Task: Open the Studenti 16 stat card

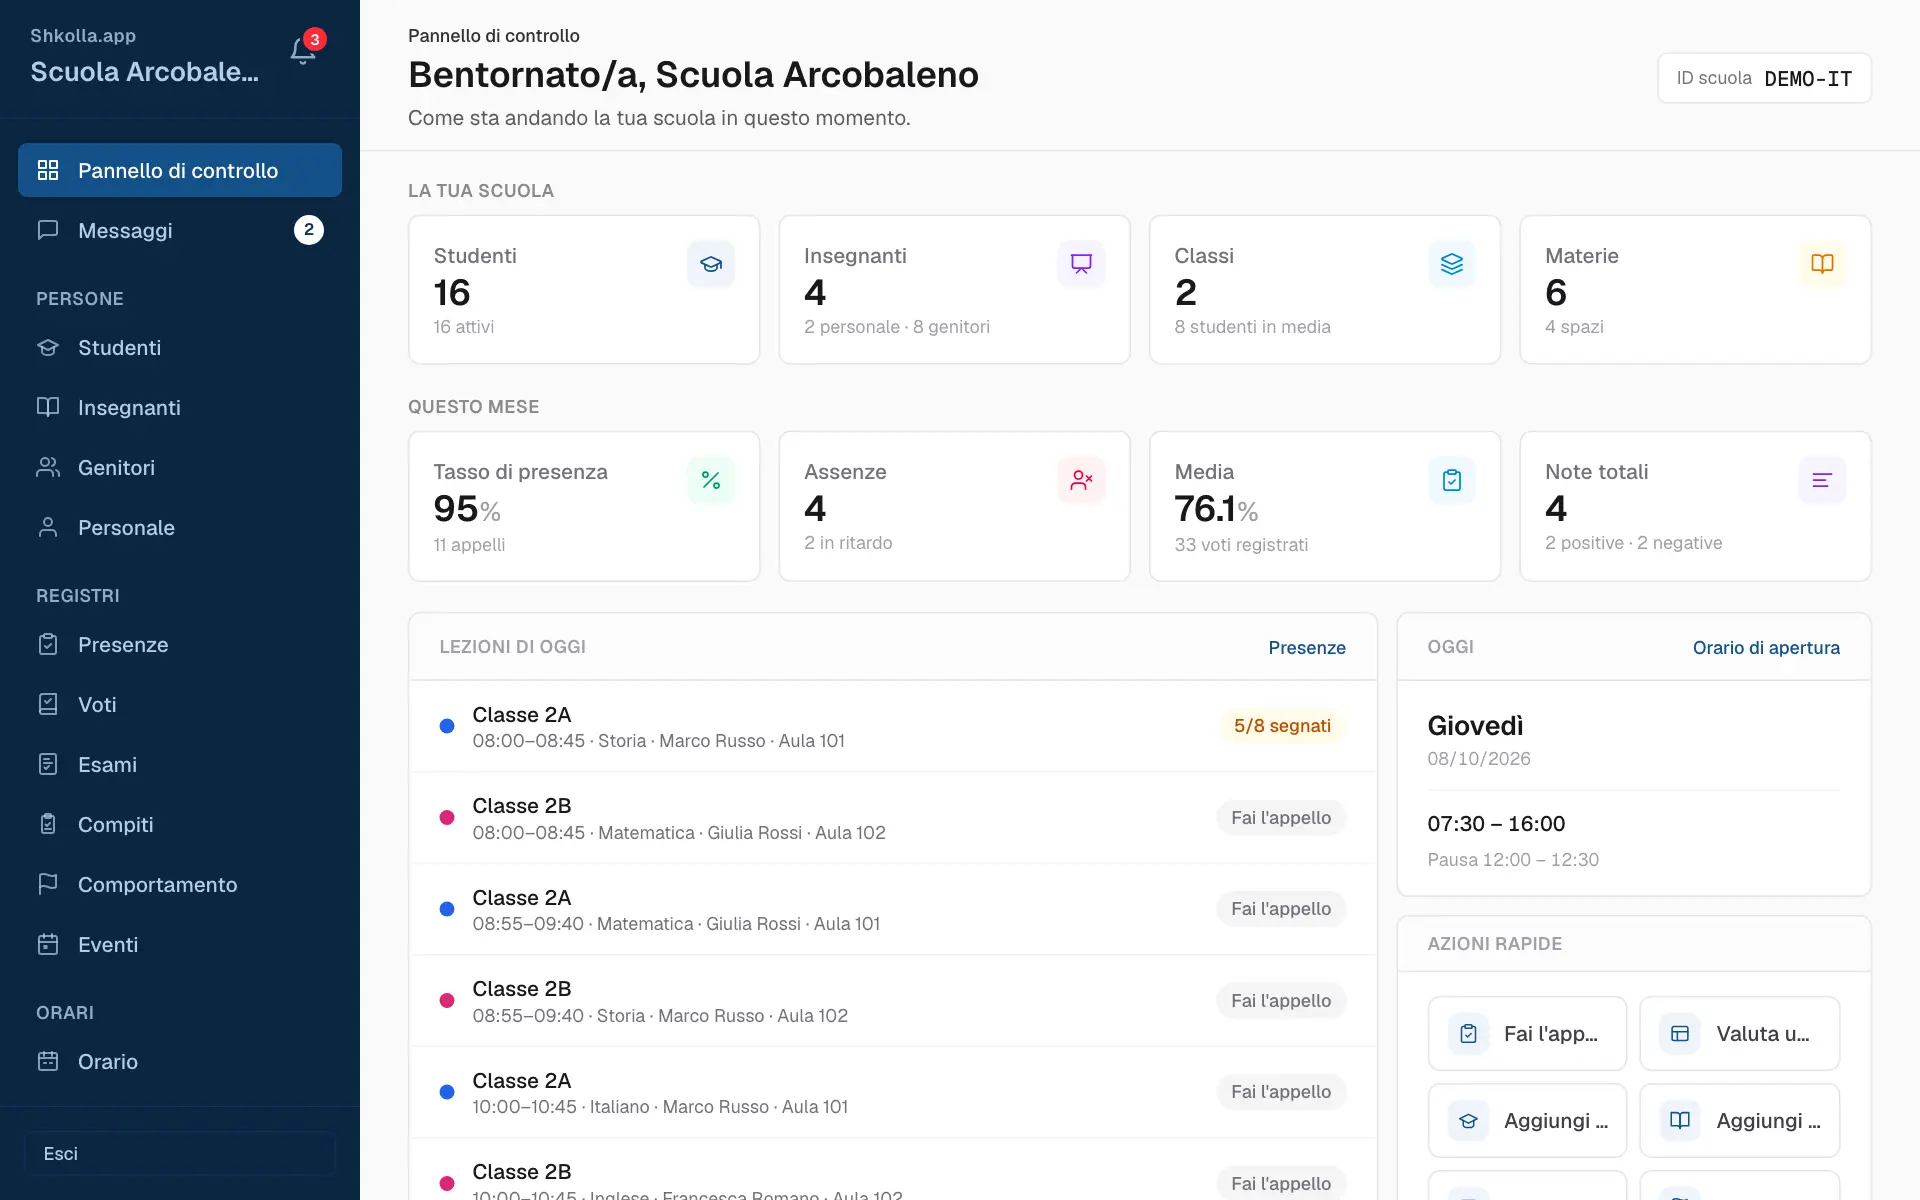Action: point(584,290)
